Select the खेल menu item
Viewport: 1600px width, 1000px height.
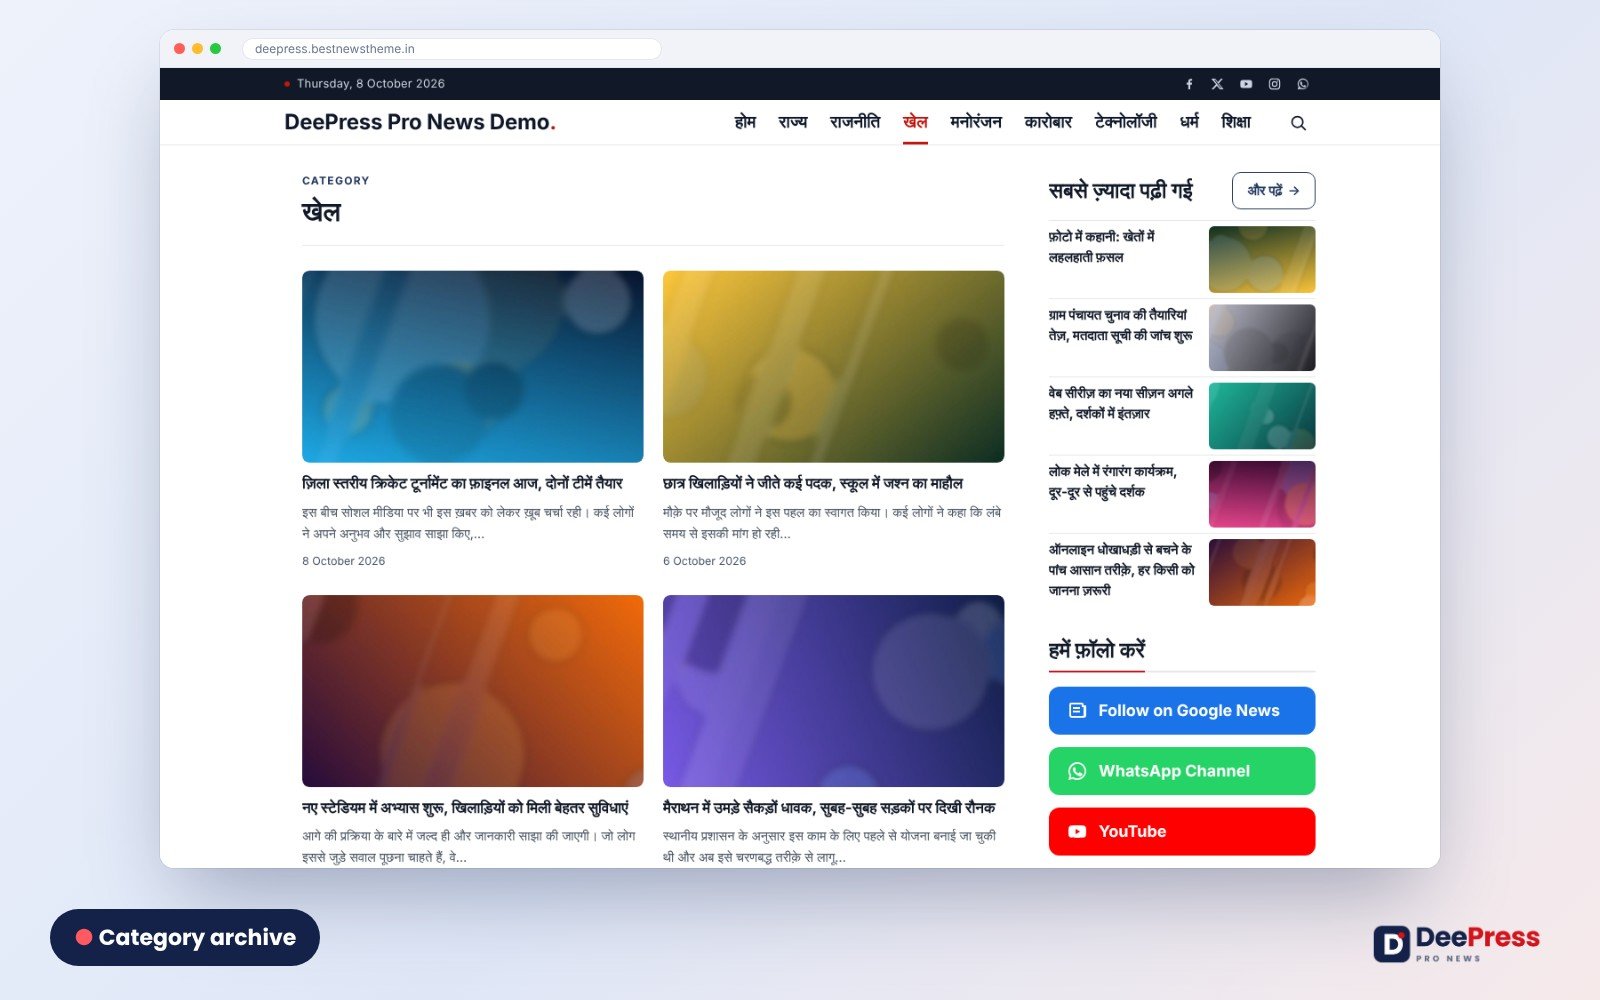coord(915,122)
